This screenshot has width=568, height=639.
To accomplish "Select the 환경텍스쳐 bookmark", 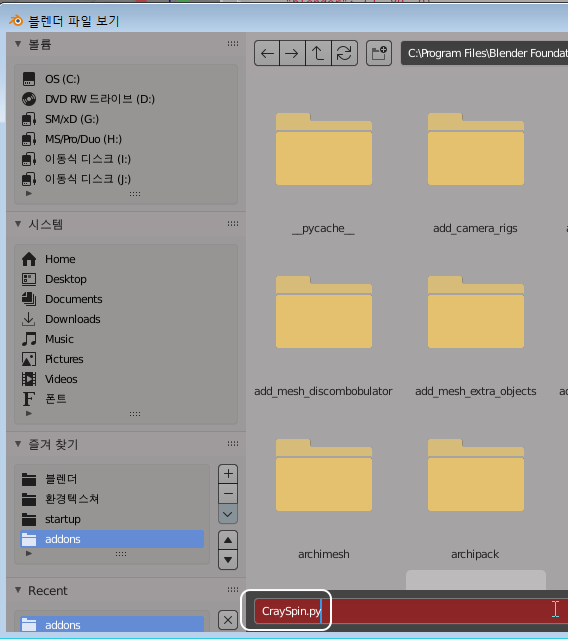I will [112, 499].
